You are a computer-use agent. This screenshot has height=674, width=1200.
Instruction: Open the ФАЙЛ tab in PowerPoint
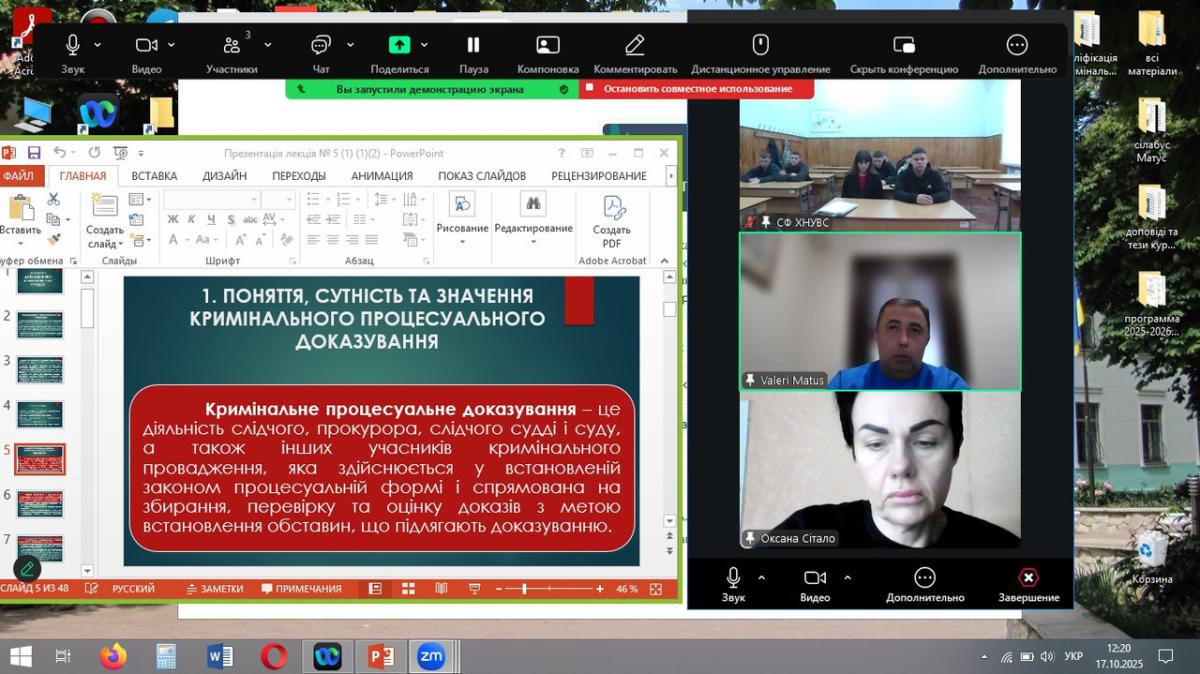[18, 176]
